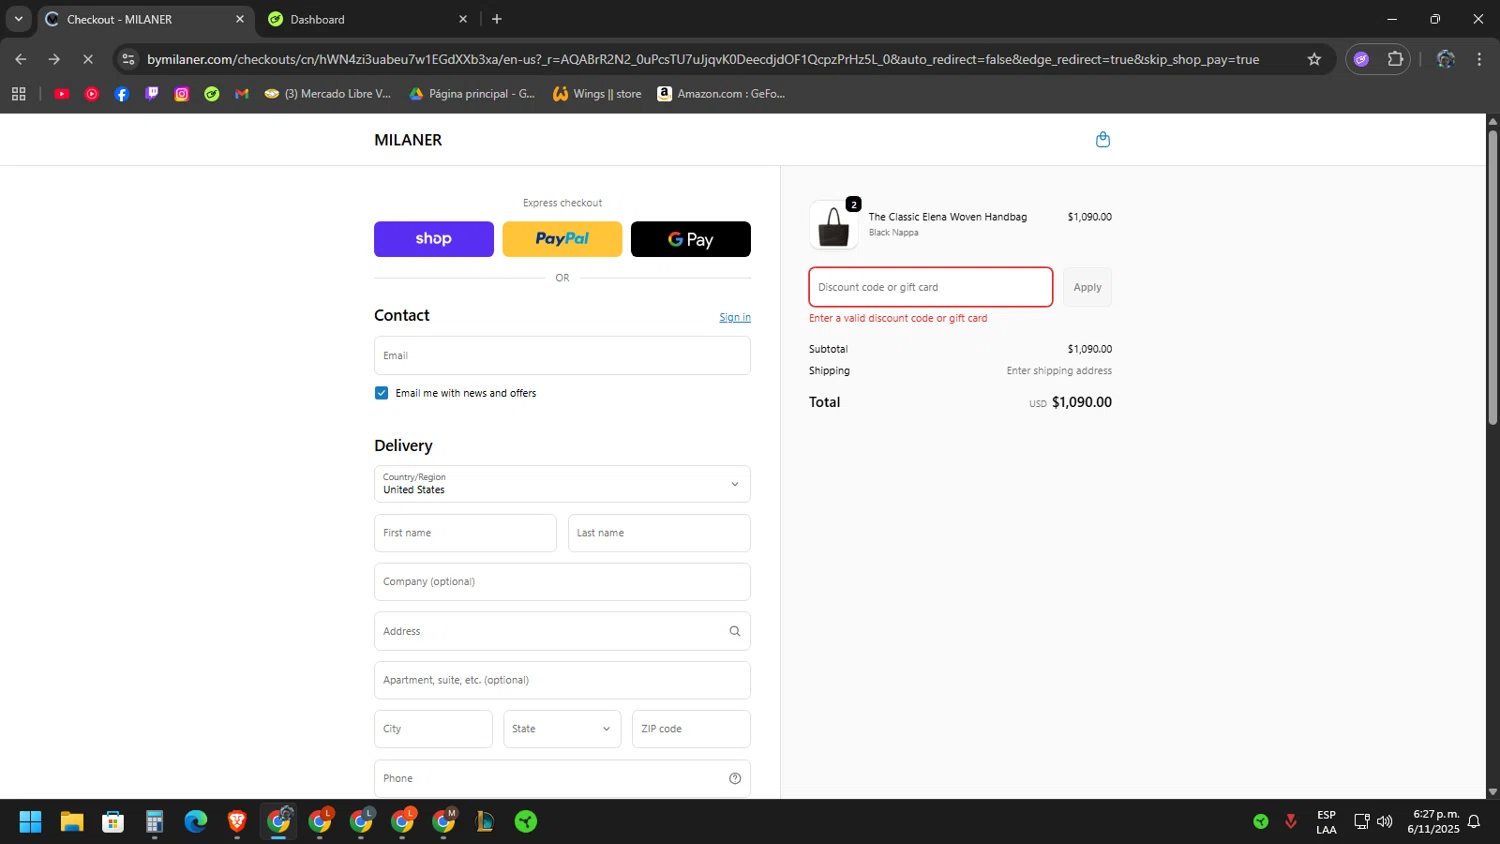1500x844 pixels.
Task: Open the Gmail bookmark
Action: tap(242, 94)
